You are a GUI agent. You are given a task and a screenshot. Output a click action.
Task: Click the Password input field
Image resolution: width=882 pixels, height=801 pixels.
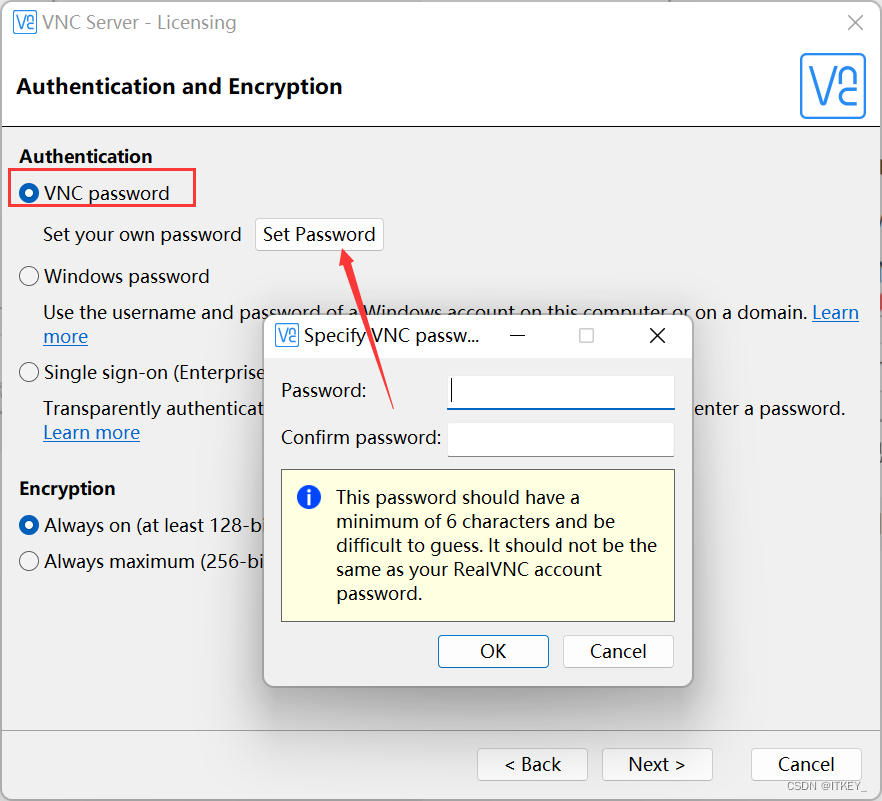pyautogui.click(x=560, y=391)
